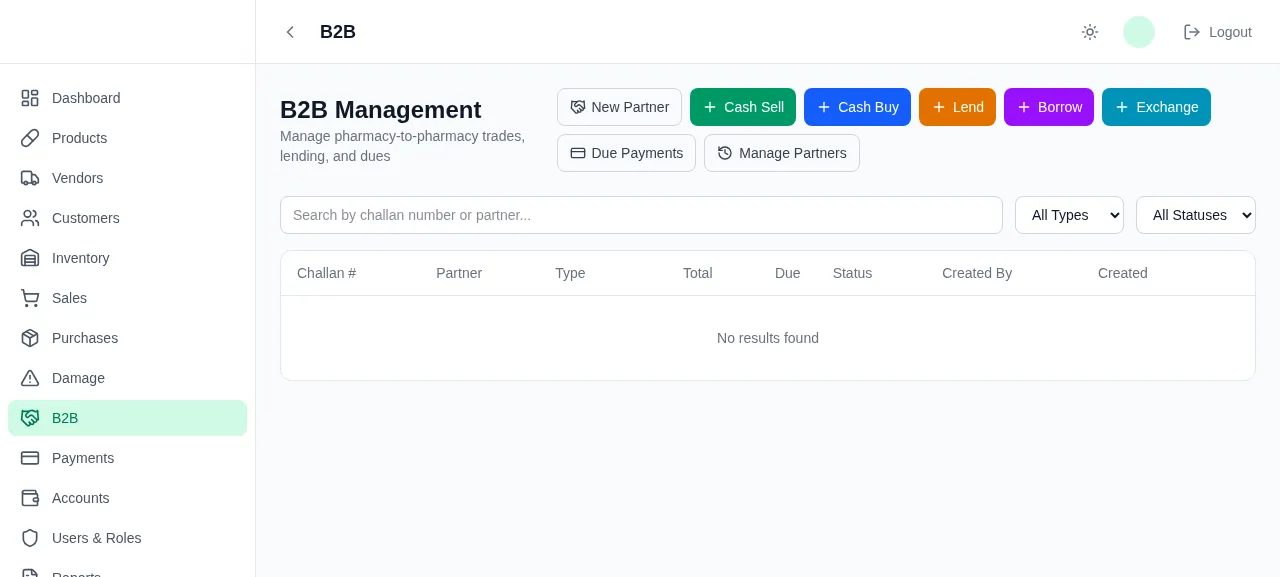The image size is (1280, 577).
Task: Open Accounts in the sidebar
Action: tap(127, 498)
